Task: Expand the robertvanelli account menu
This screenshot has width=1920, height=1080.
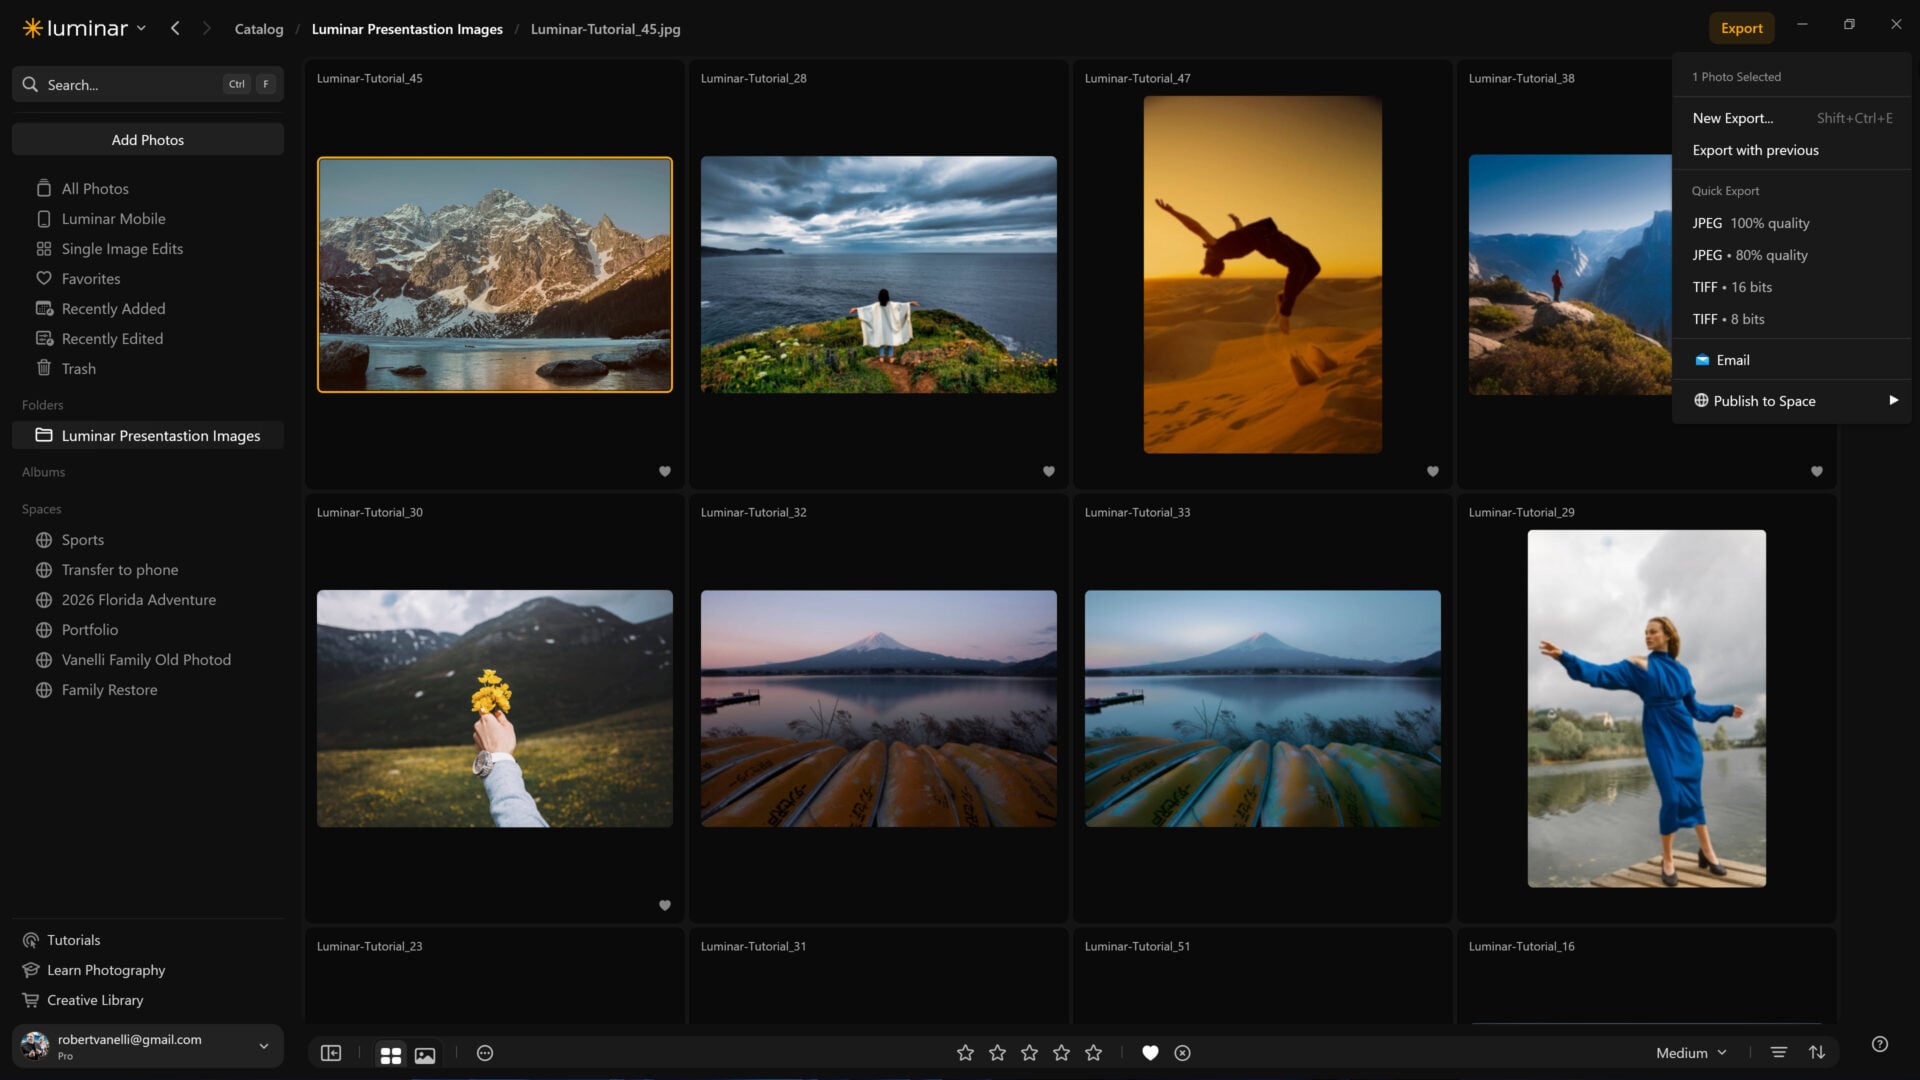Action: [x=148, y=1046]
